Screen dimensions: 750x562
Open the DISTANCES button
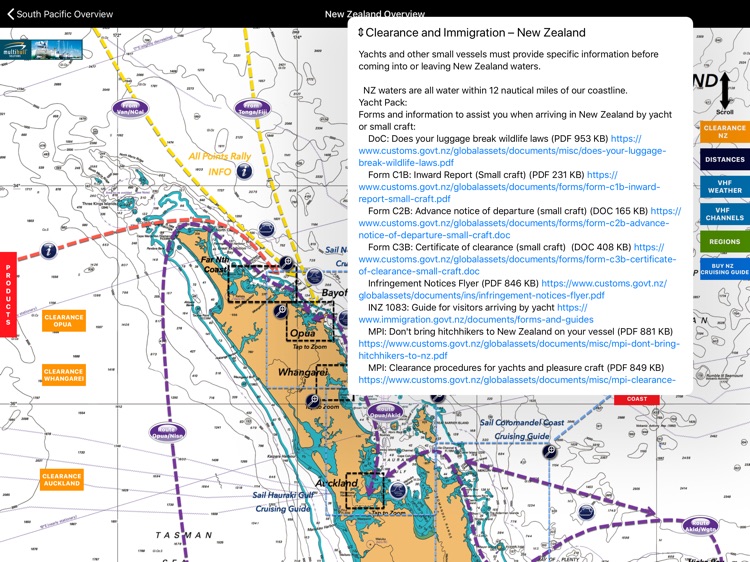click(x=724, y=159)
